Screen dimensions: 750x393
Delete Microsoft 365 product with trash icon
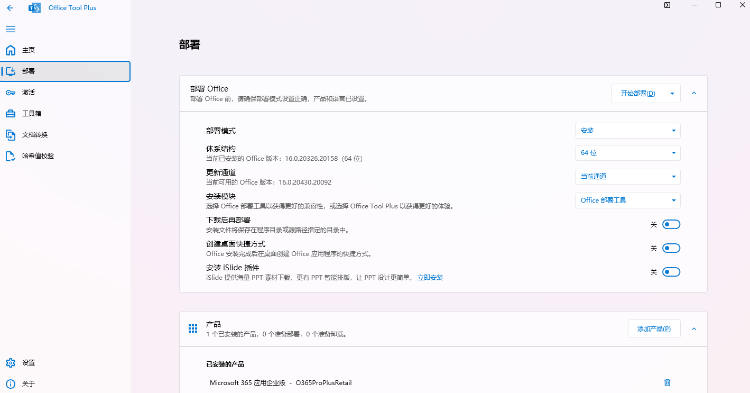point(667,382)
